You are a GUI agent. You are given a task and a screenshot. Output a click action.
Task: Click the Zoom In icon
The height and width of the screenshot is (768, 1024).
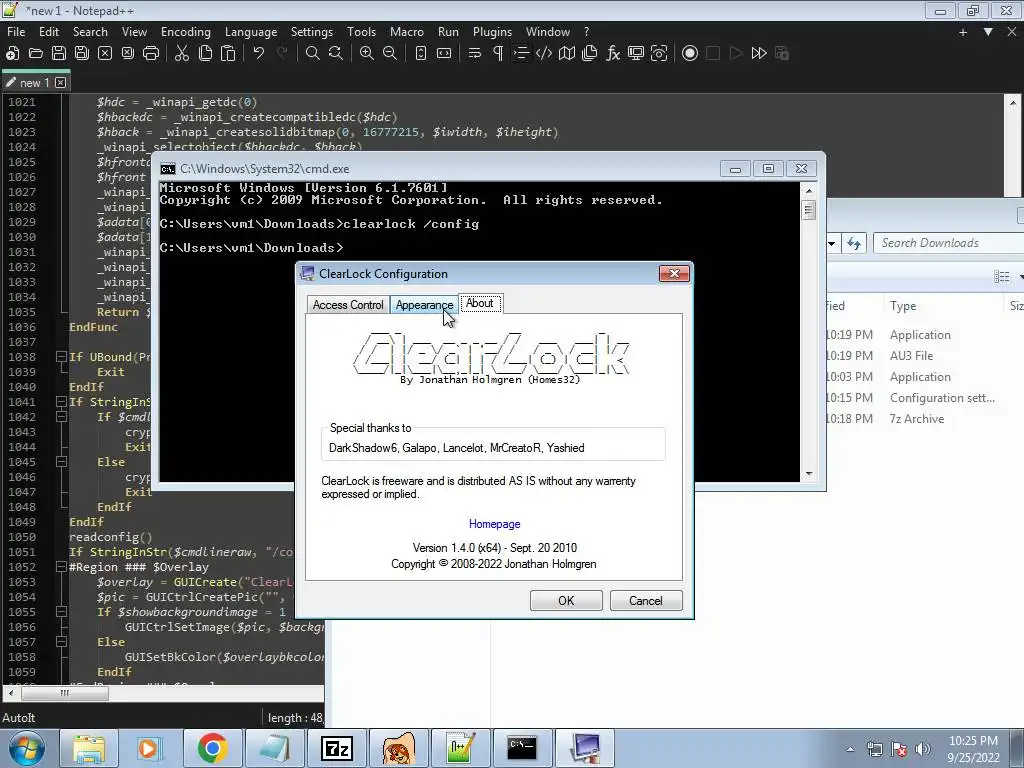(367, 54)
